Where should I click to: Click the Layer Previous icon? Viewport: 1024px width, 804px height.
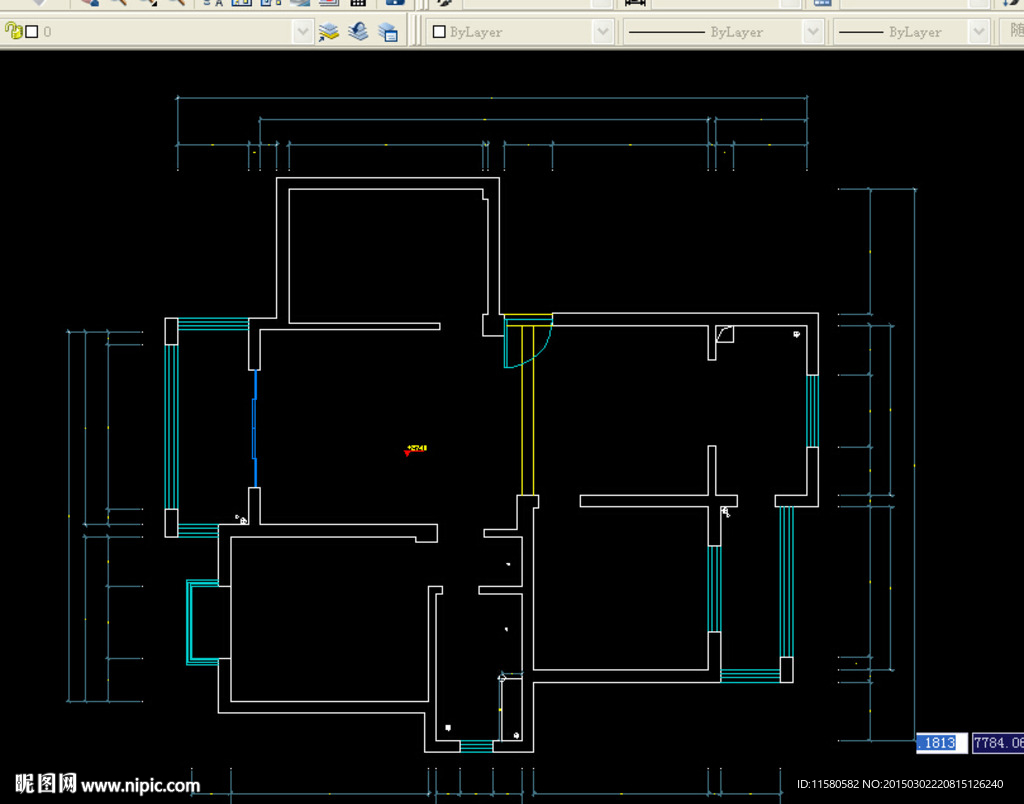click(x=358, y=32)
